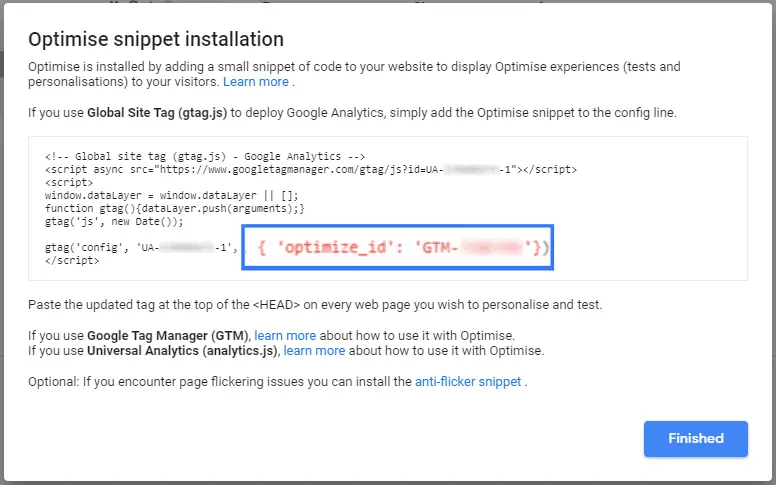Click the red 'optimize_id' snippet text

[x=403, y=247]
